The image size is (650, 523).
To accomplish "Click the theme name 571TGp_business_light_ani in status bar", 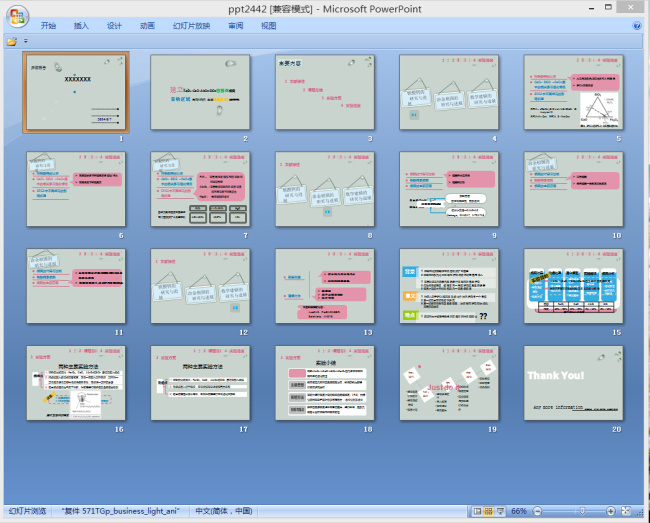I will [121, 511].
